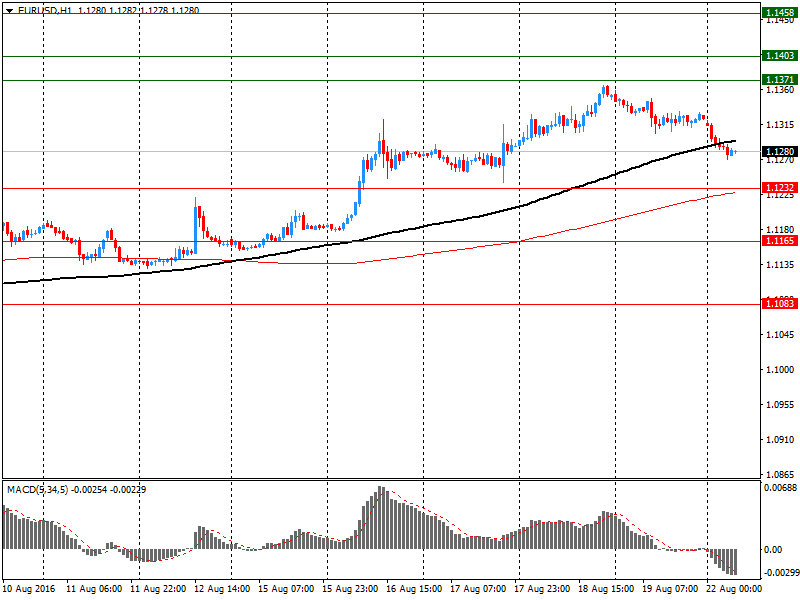Click the 15 Aug 23:00 time label
The image size is (800, 600).
[350, 589]
